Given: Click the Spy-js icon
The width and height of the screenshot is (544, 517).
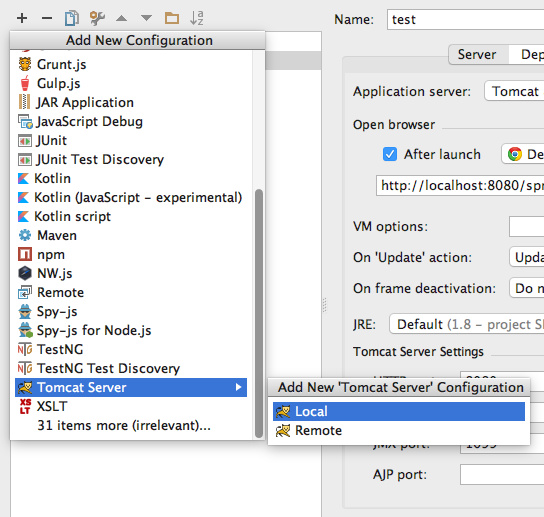Looking at the screenshot, I should tap(25, 311).
